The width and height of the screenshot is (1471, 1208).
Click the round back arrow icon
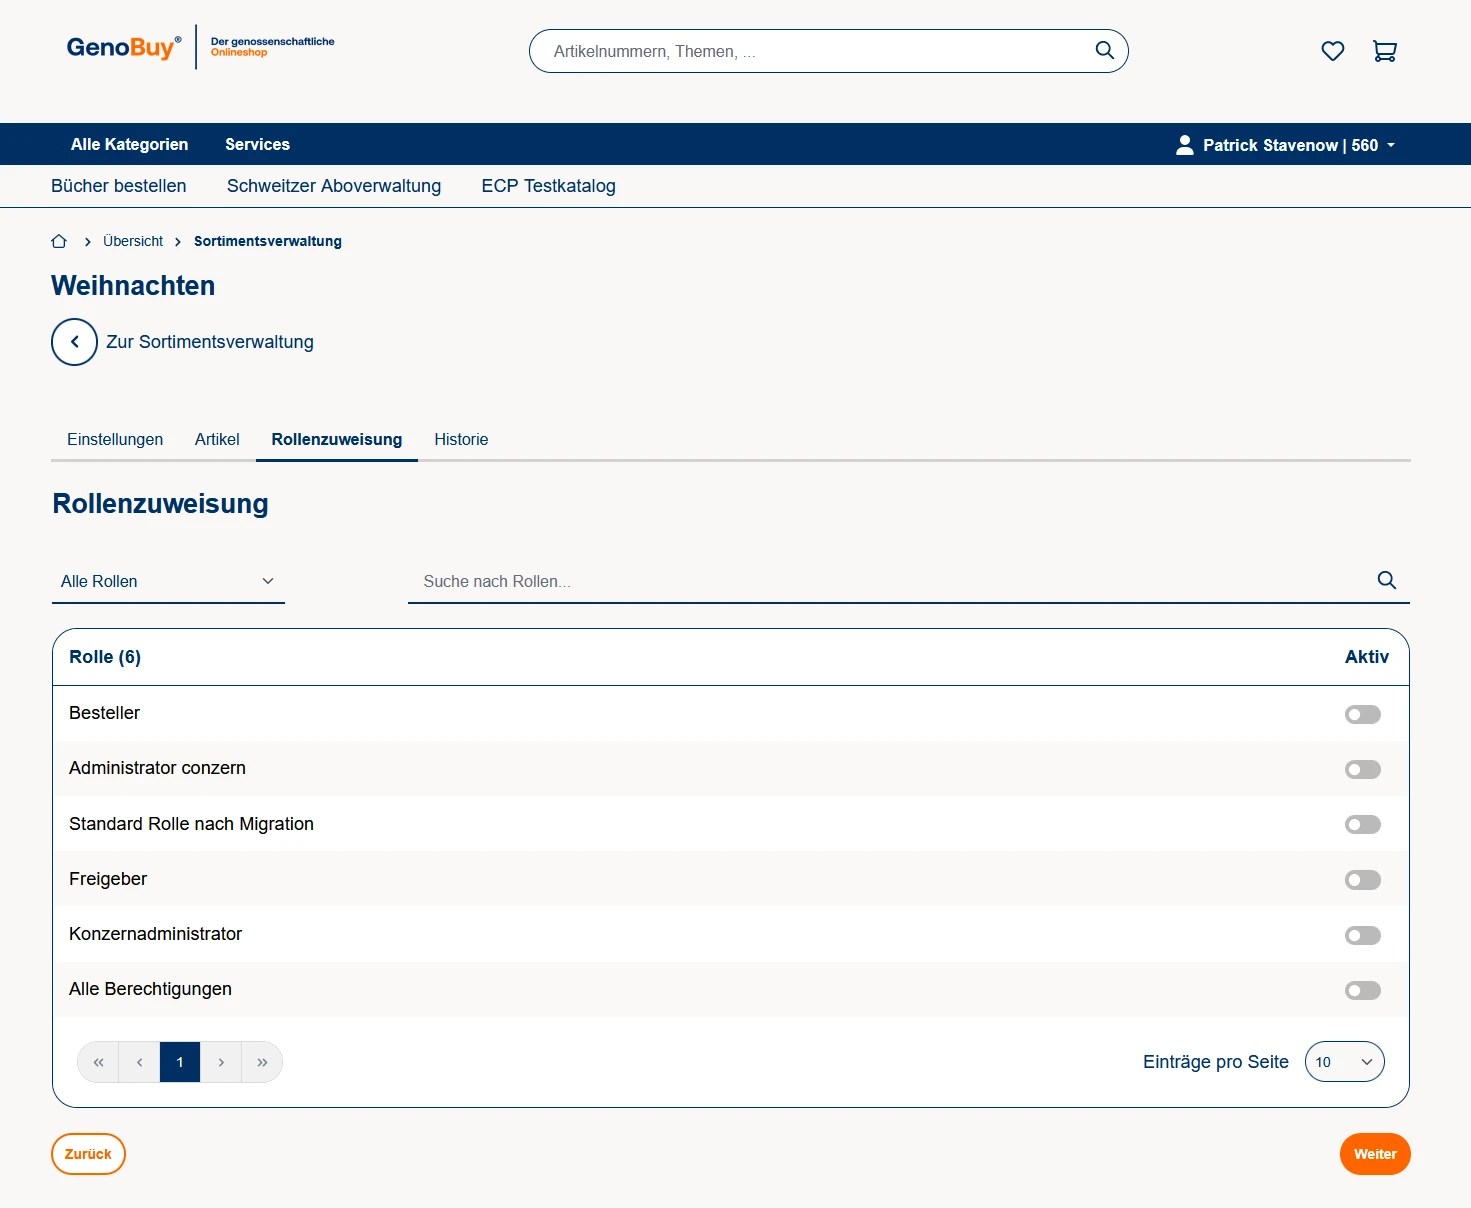(74, 342)
